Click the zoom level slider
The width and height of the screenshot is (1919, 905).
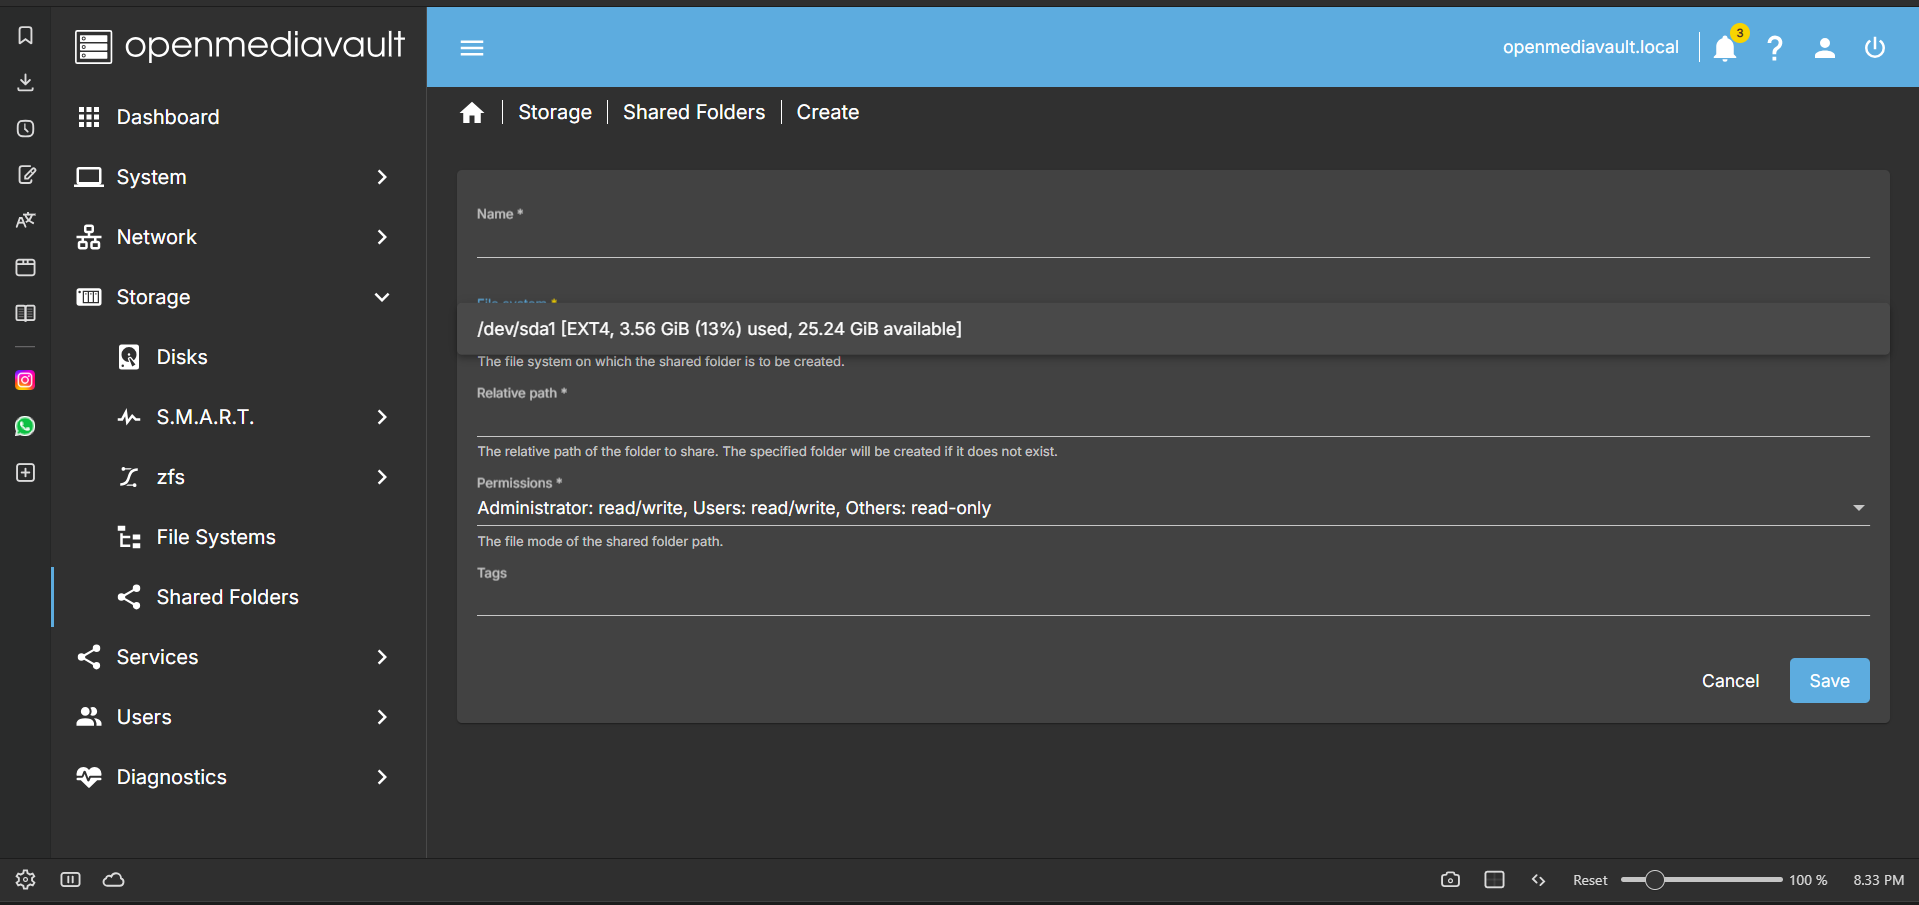click(x=1700, y=880)
